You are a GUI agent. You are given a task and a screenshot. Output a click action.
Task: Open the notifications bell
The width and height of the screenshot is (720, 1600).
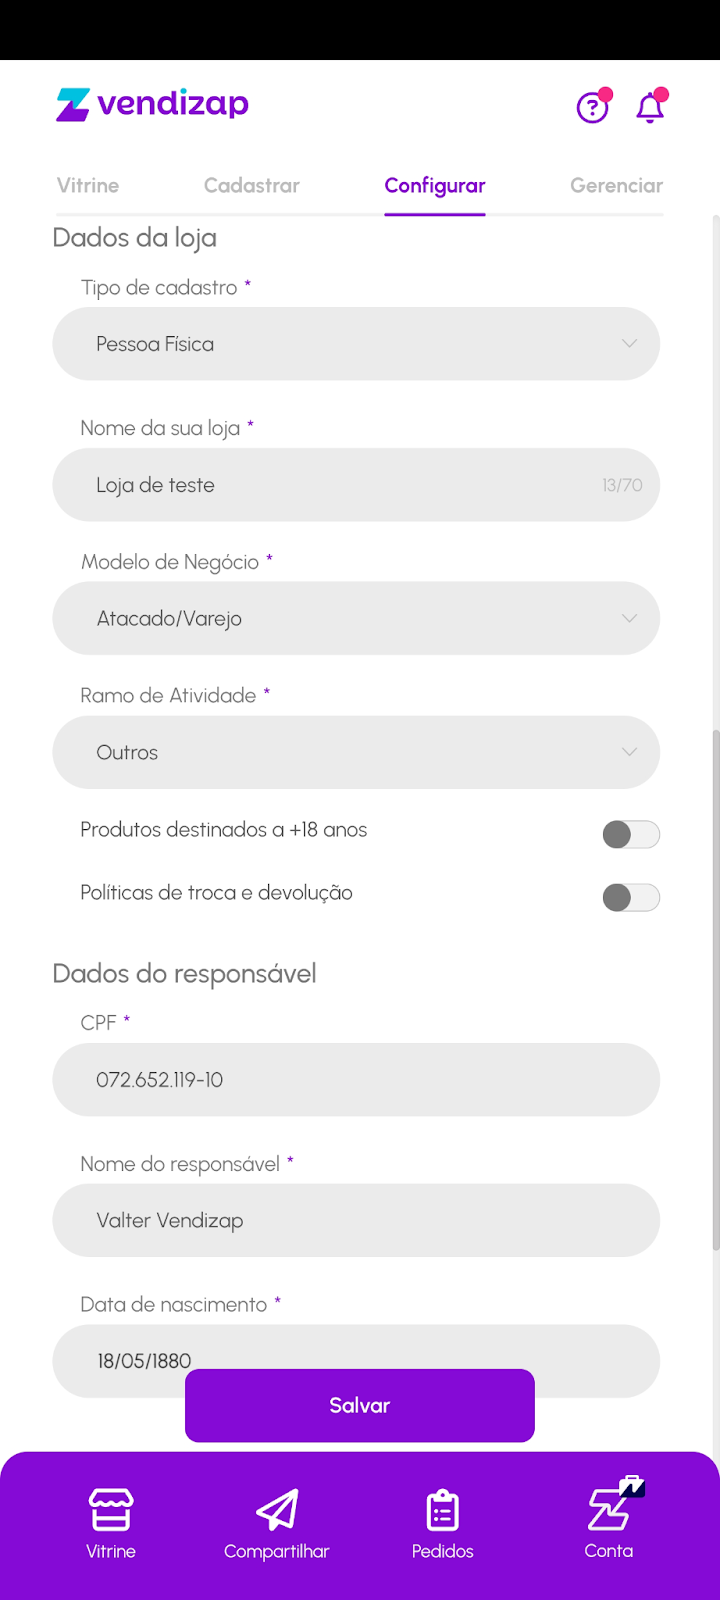650,107
